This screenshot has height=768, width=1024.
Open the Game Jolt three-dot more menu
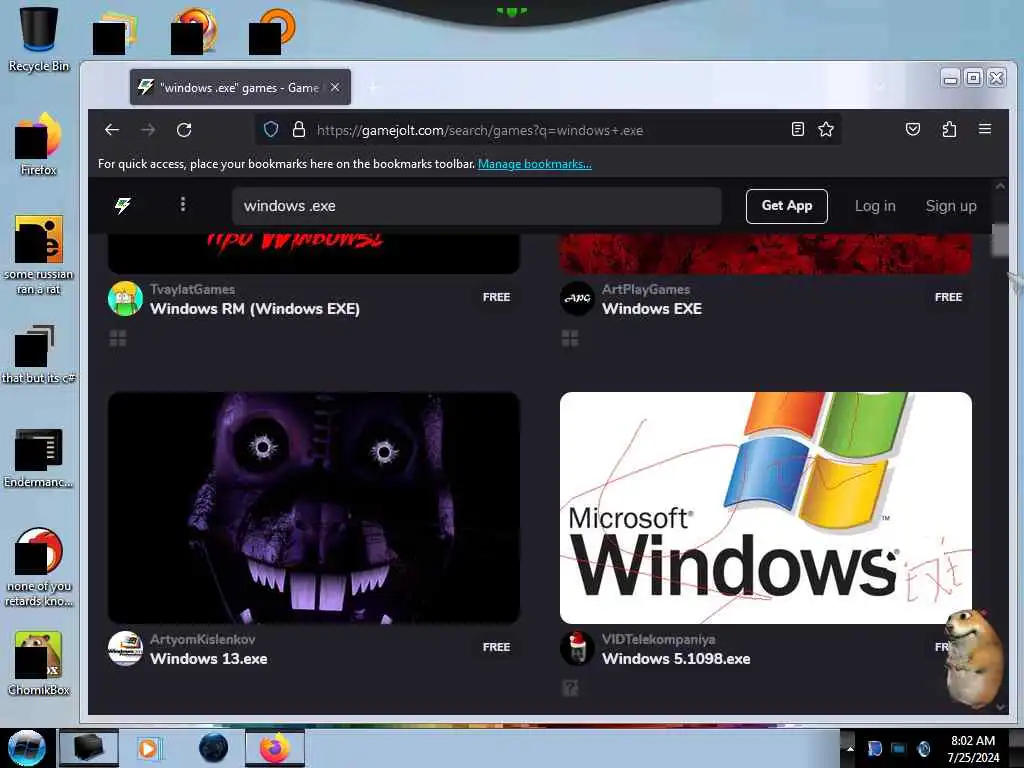[183, 204]
